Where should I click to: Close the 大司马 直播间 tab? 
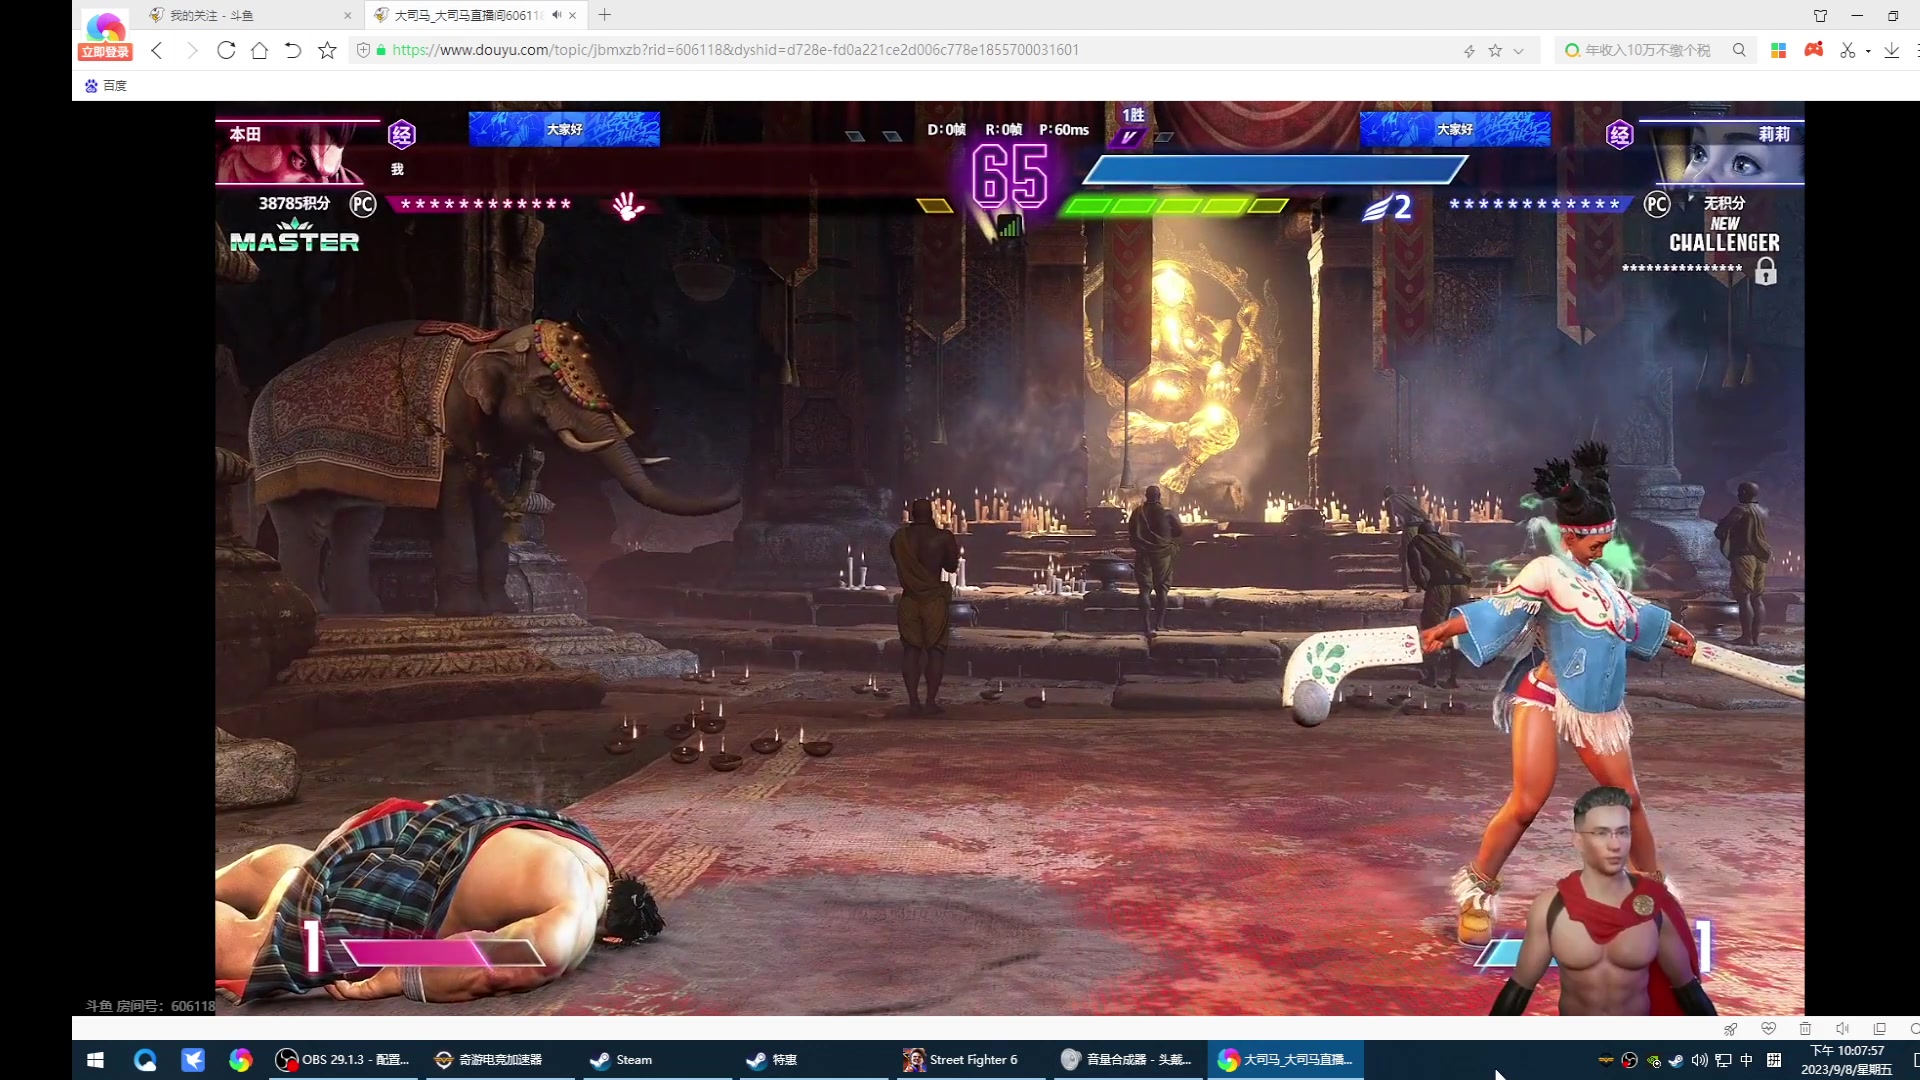[572, 16]
